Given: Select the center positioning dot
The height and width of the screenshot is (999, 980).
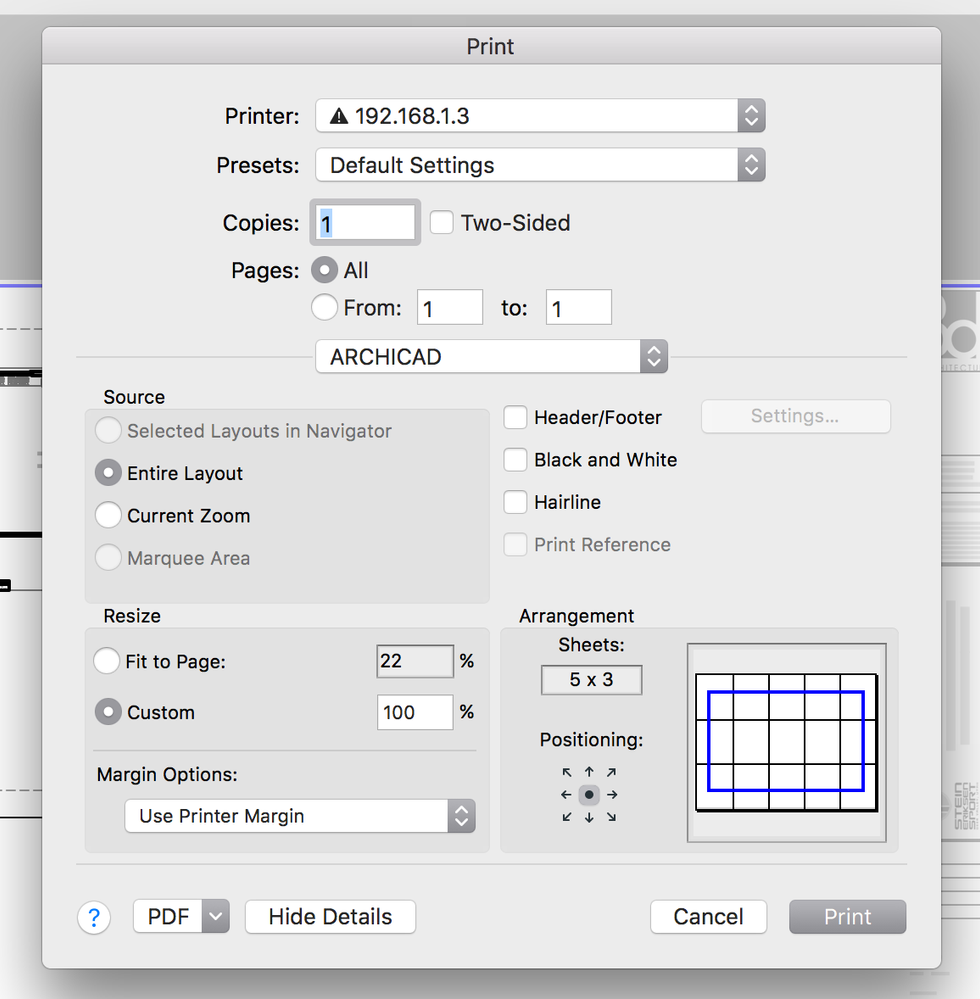Looking at the screenshot, I should point(589,795).
